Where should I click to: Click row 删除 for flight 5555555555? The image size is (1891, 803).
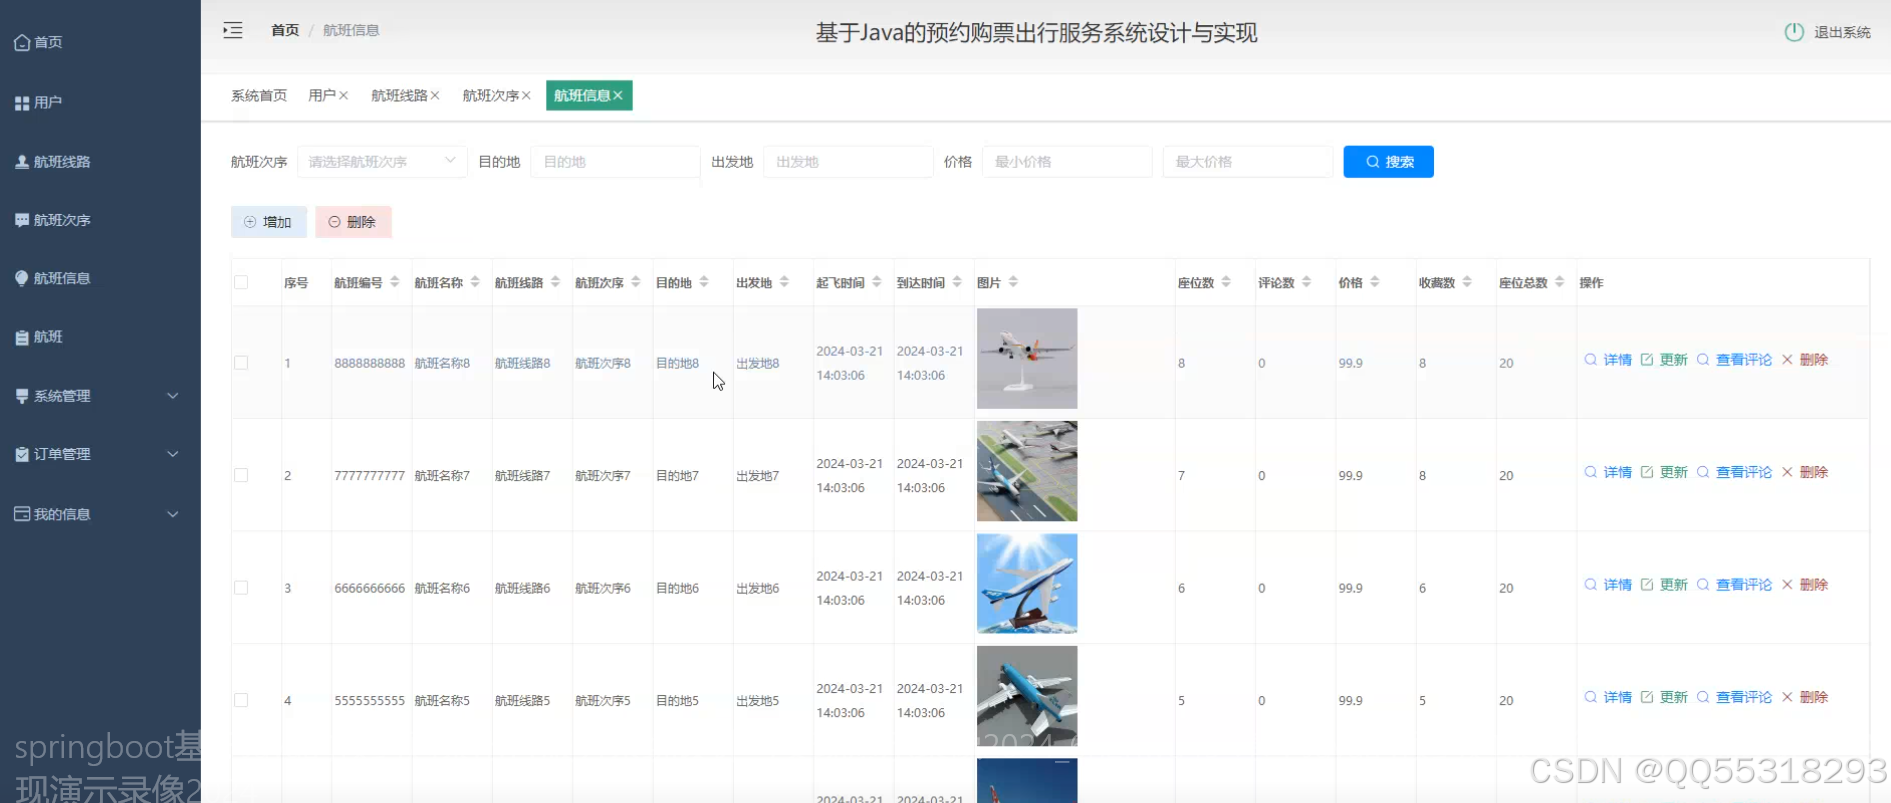pos(1805,697)
